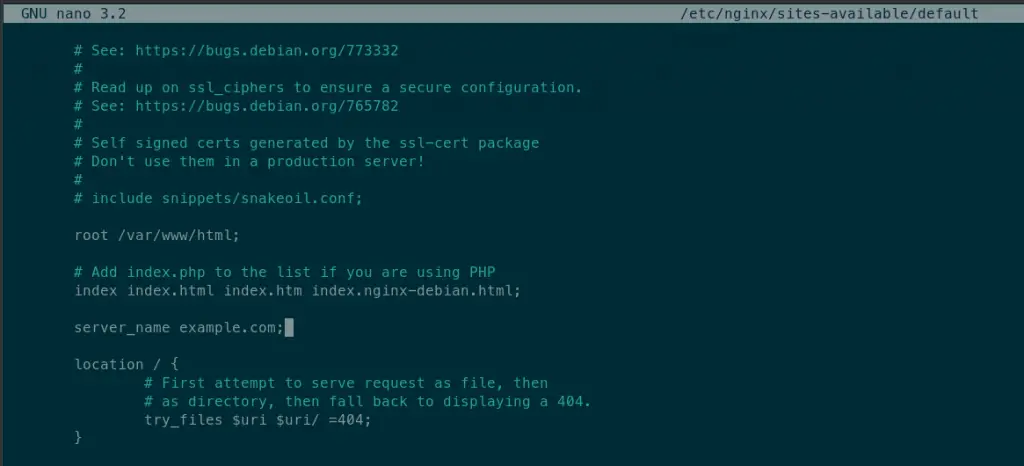The image size is (1024, 466).
Task: Click the bugs.debian.org/765782 URL
Action: click(266, 106)
